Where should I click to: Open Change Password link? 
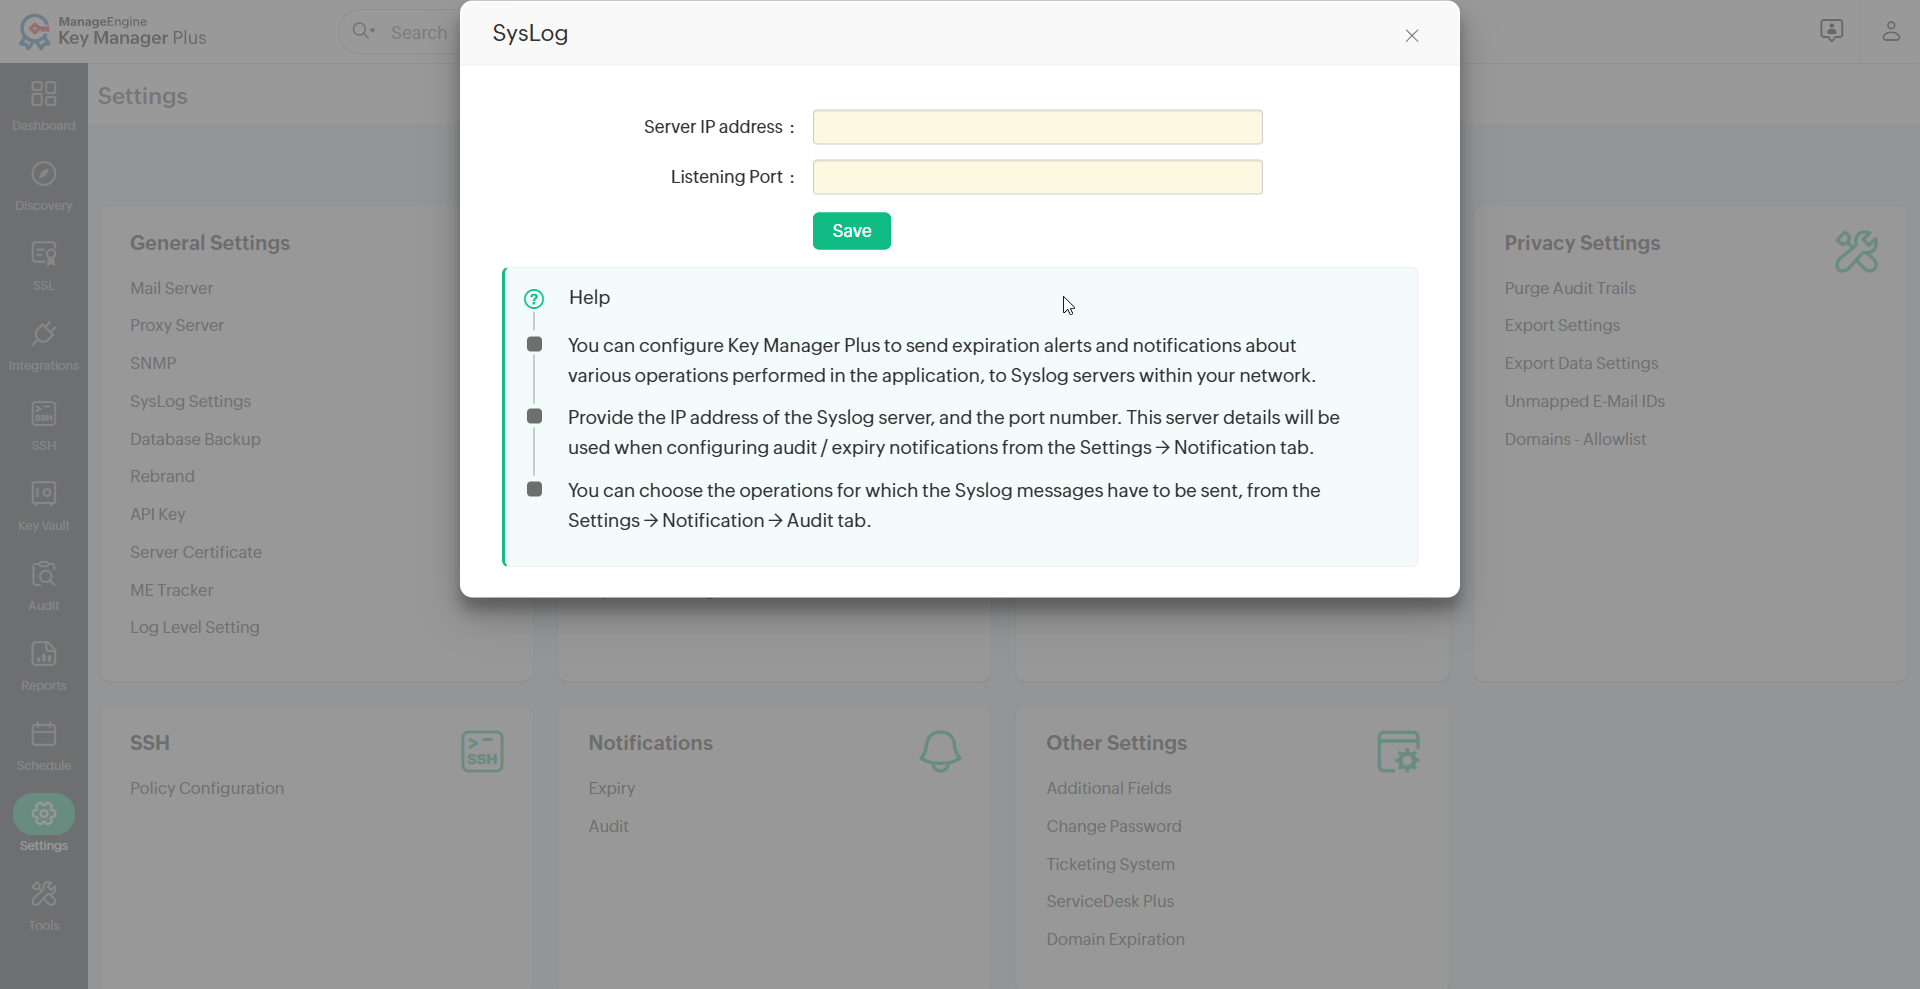(1114, 826)
